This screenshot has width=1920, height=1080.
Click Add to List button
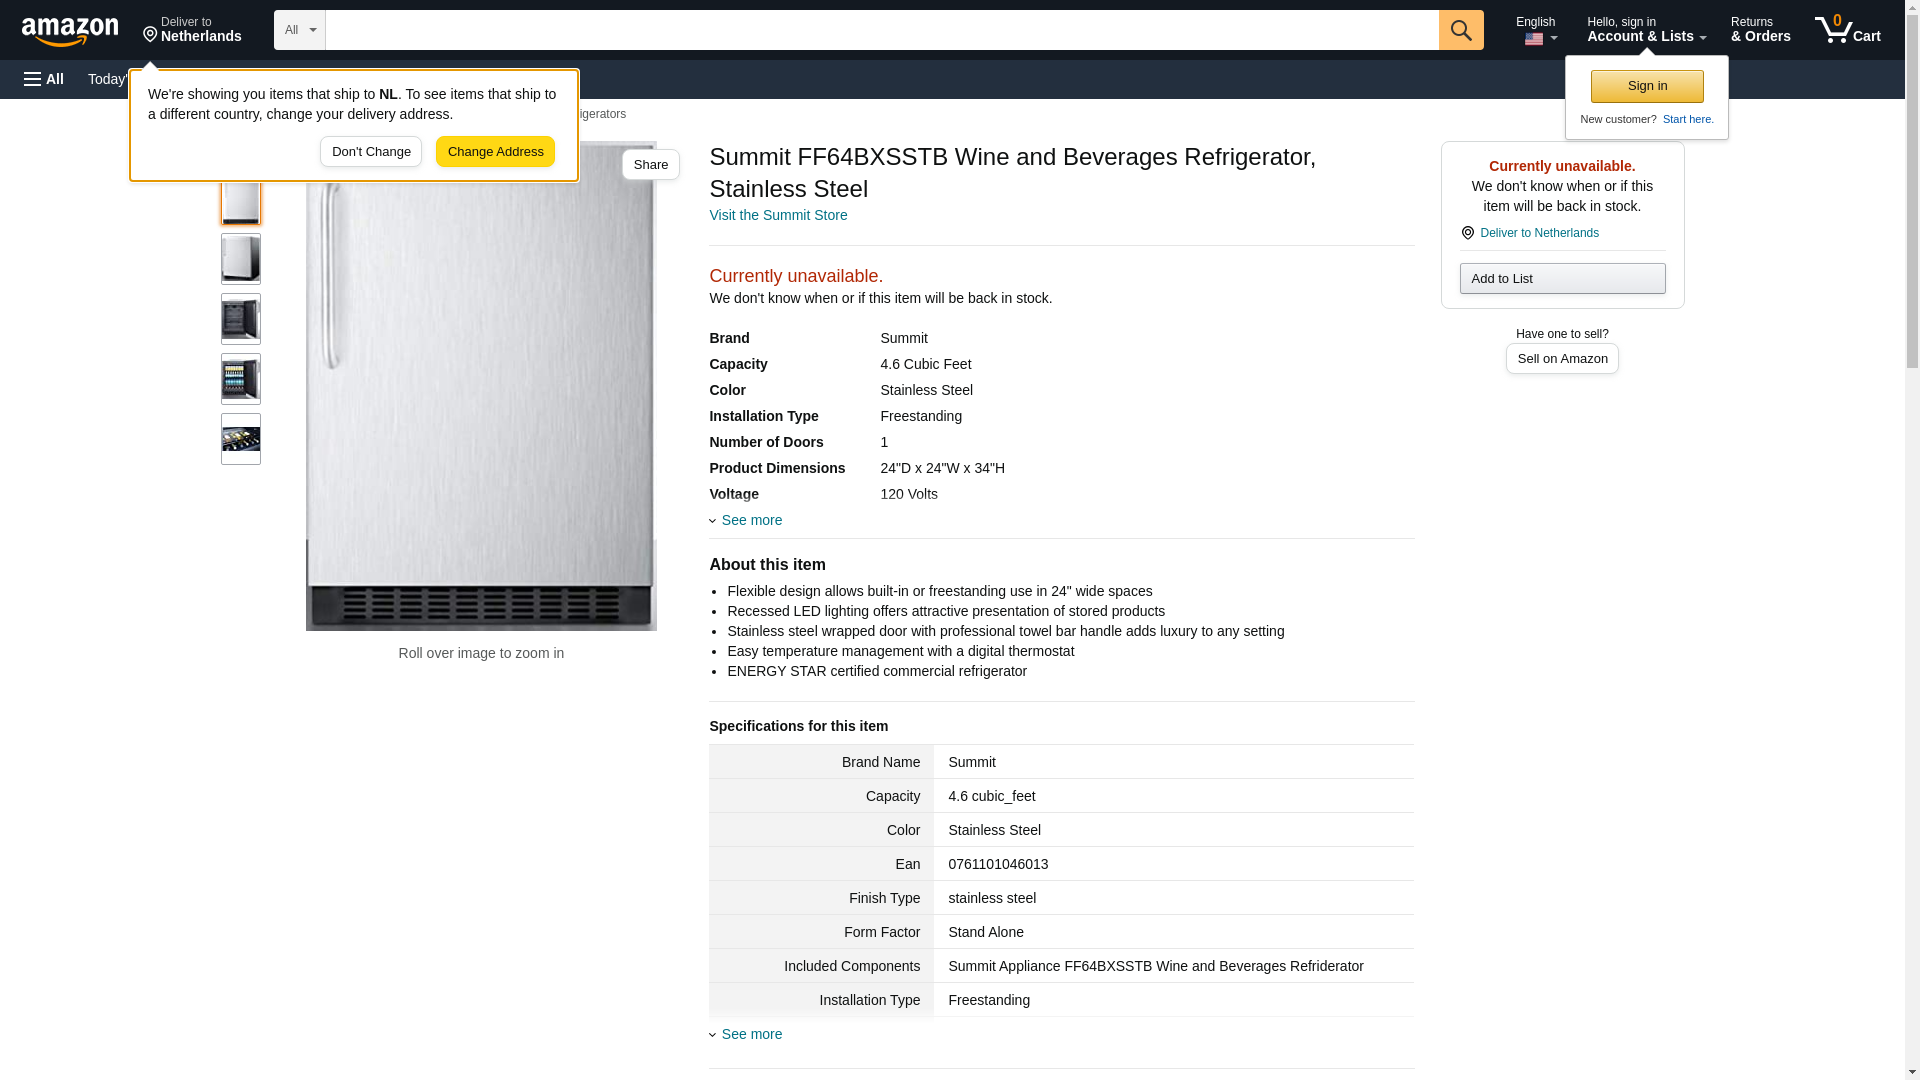(1561, 278)
